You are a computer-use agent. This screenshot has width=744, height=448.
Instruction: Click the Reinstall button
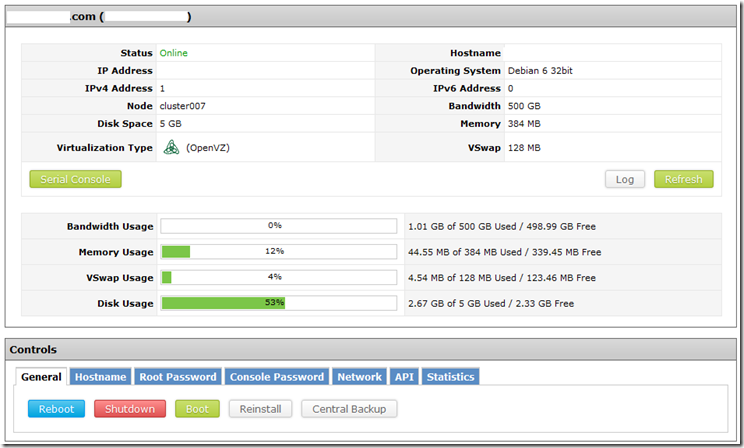click(260, 409)
